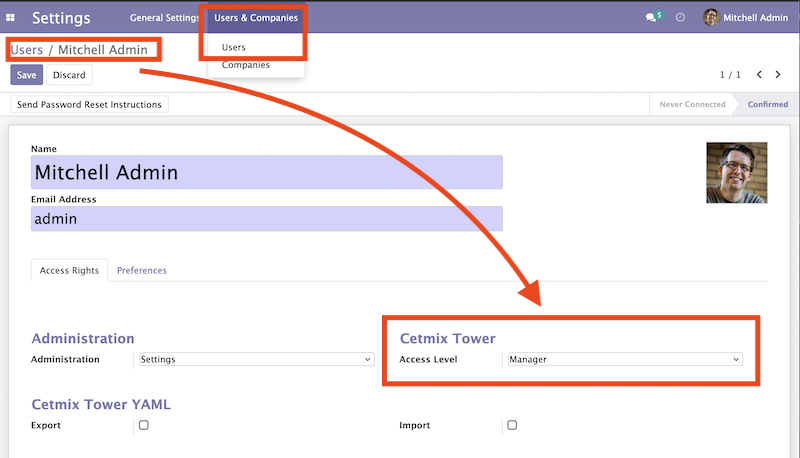Open the Access Level dropdown
This screenshot has width=800, height=458.
(623, 359)
